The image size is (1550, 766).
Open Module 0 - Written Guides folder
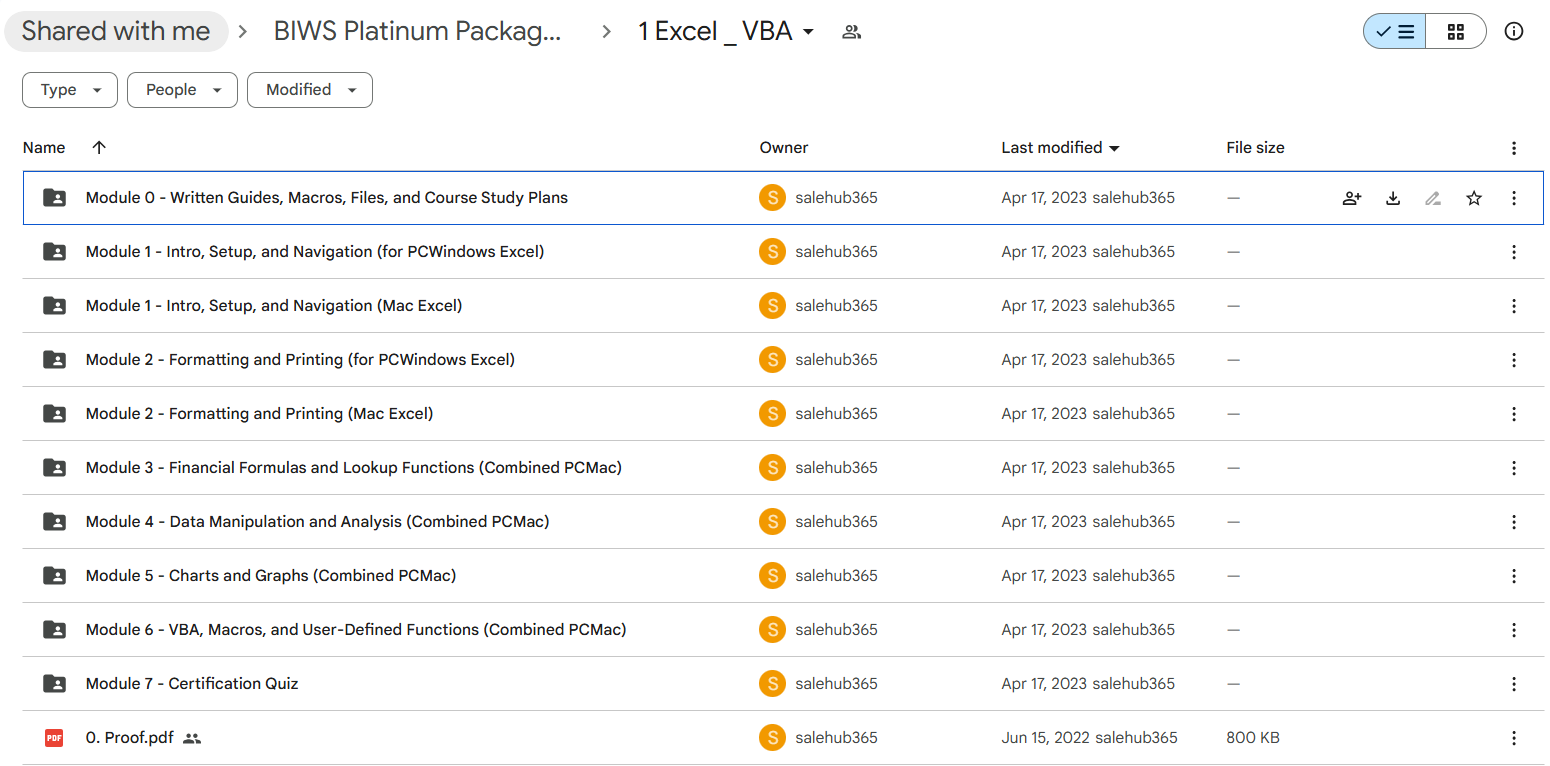(x=327, y=198)
